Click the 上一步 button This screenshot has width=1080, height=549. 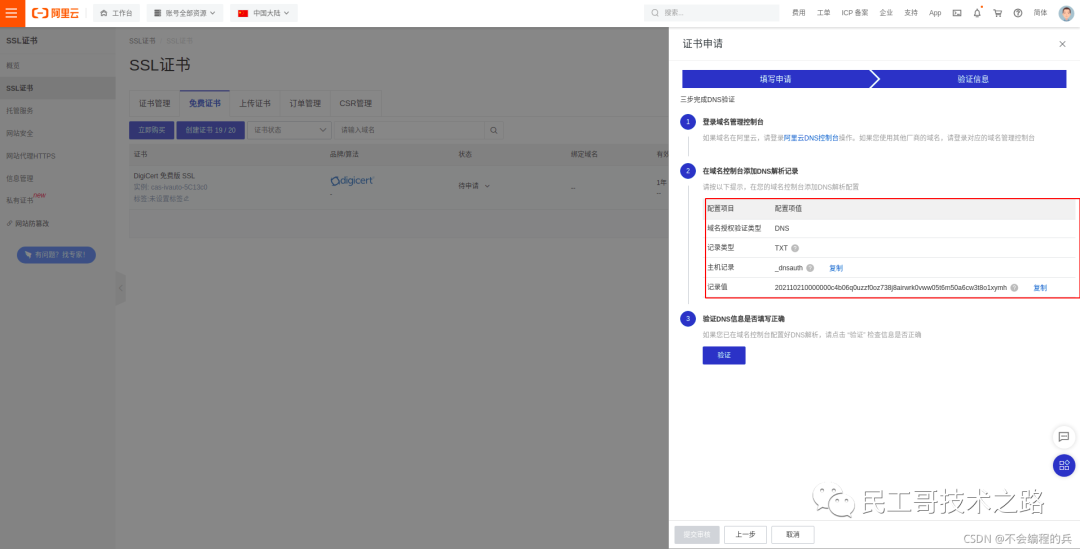click(745, 535)
